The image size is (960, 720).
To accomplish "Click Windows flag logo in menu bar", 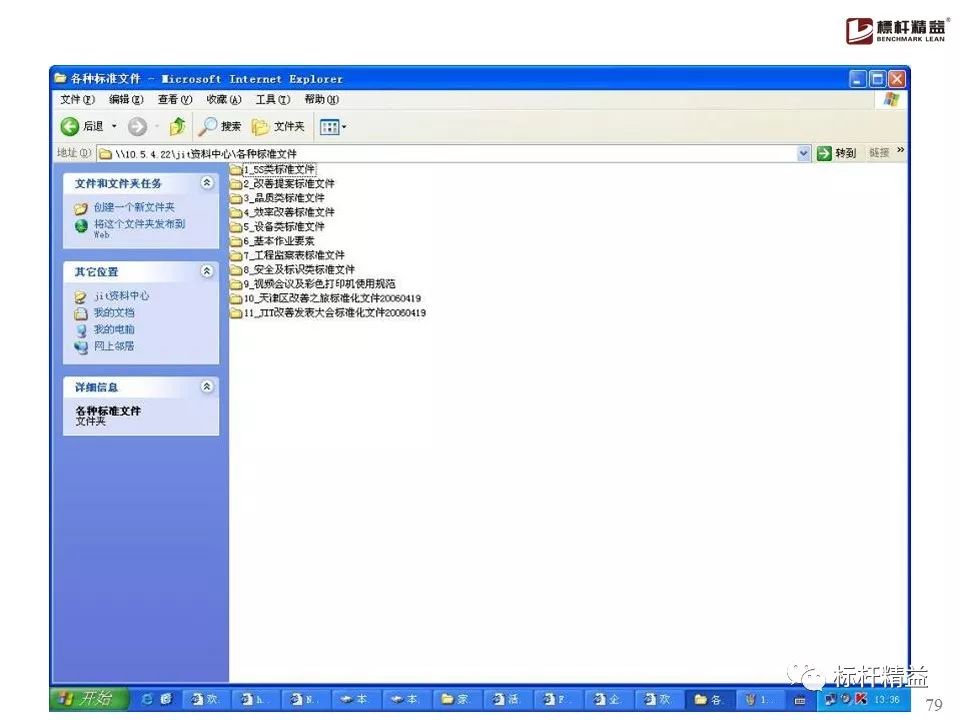I will point(891,100).
